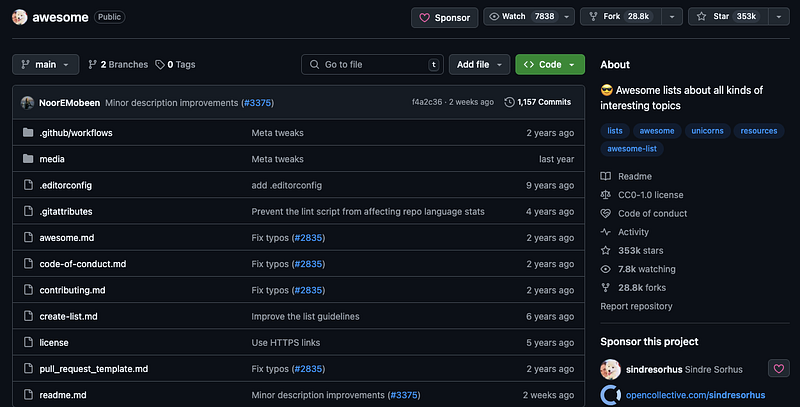The image size is (800, 407).
Task: Open the sindresorhus Sindre Sorhus sponsor name
Action: 684,369
